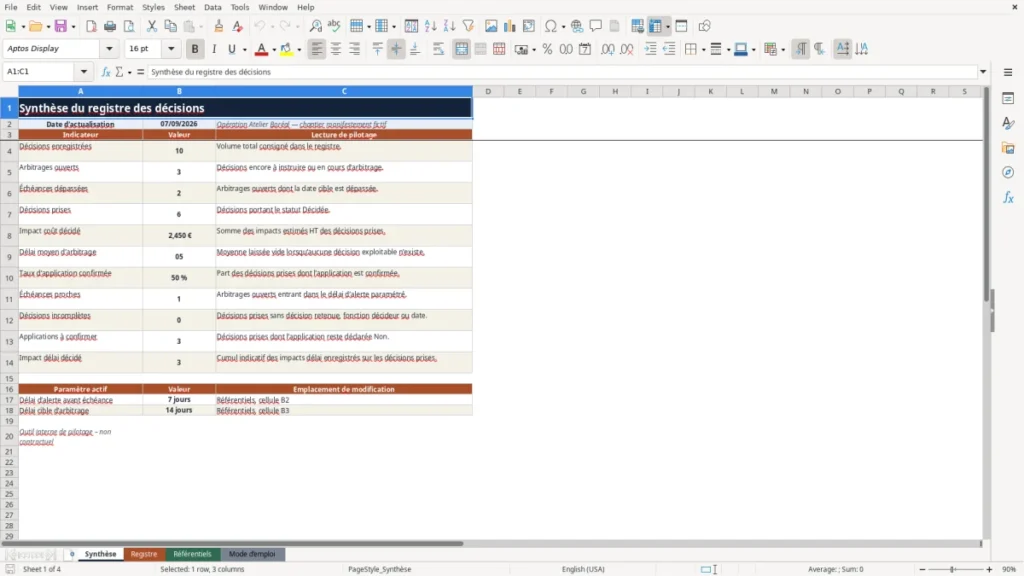Click the Print icon
Screen dimensions: 1024x576
coord(110,26)
